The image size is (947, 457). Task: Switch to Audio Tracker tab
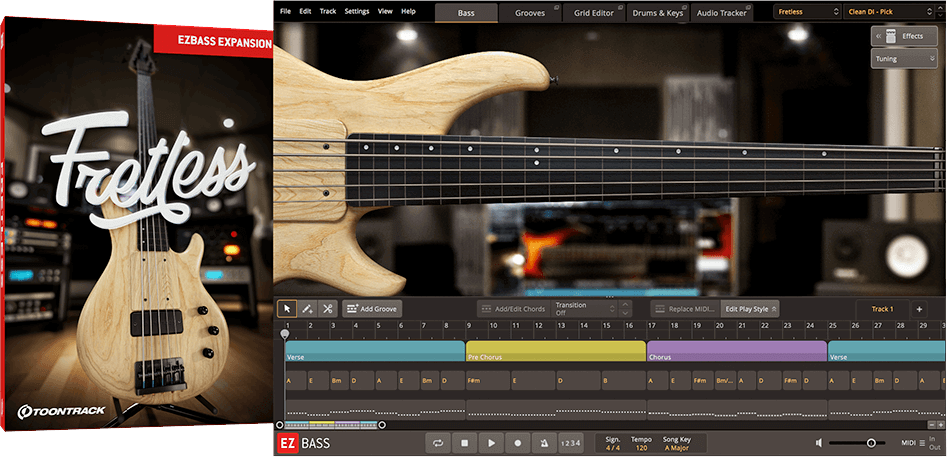[722, 13]
